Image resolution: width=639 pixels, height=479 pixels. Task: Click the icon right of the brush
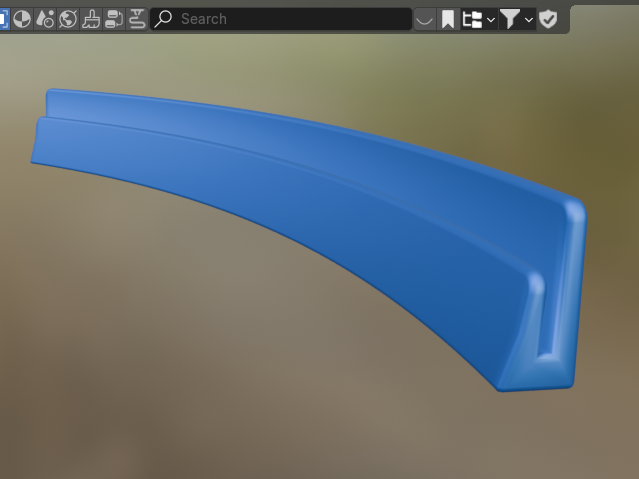(114, 18)
